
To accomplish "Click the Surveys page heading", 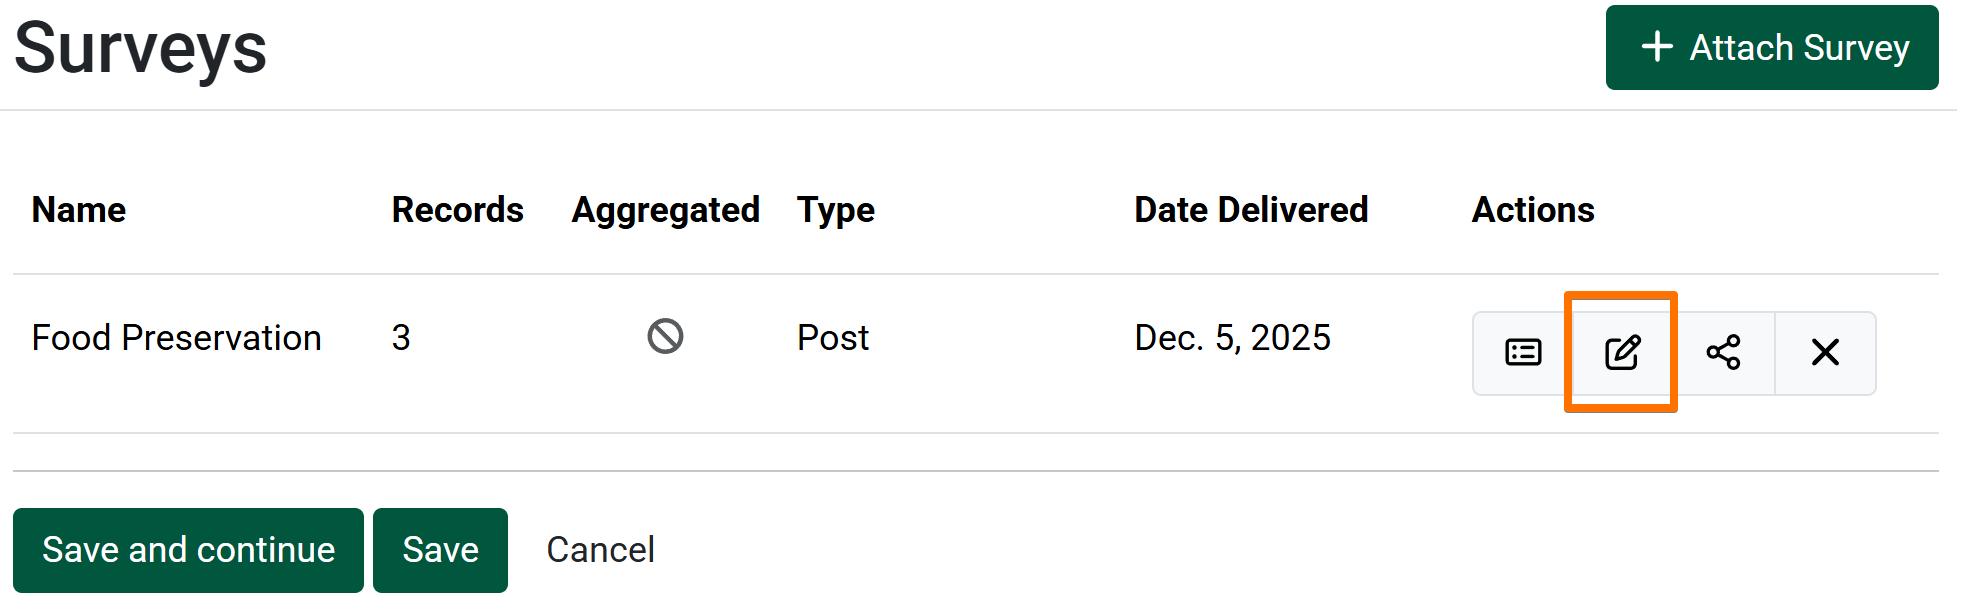I will [141, 48].
